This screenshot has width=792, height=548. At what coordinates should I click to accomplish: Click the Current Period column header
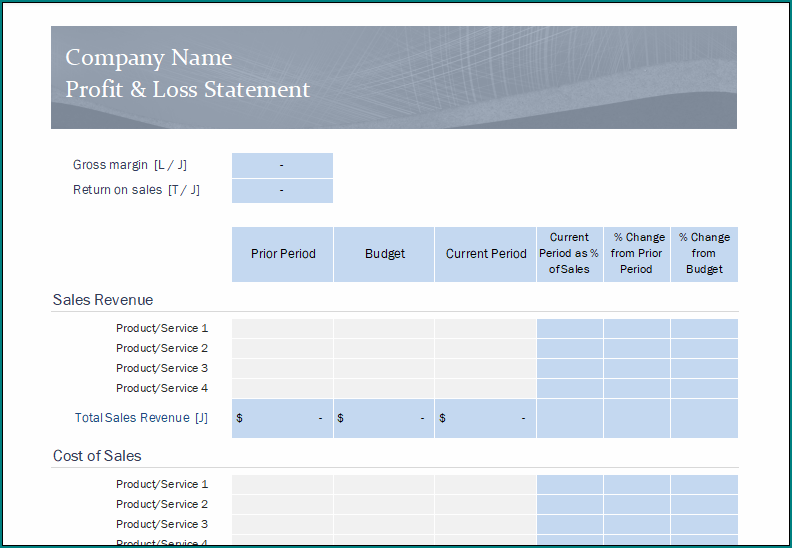pos(485,254)
